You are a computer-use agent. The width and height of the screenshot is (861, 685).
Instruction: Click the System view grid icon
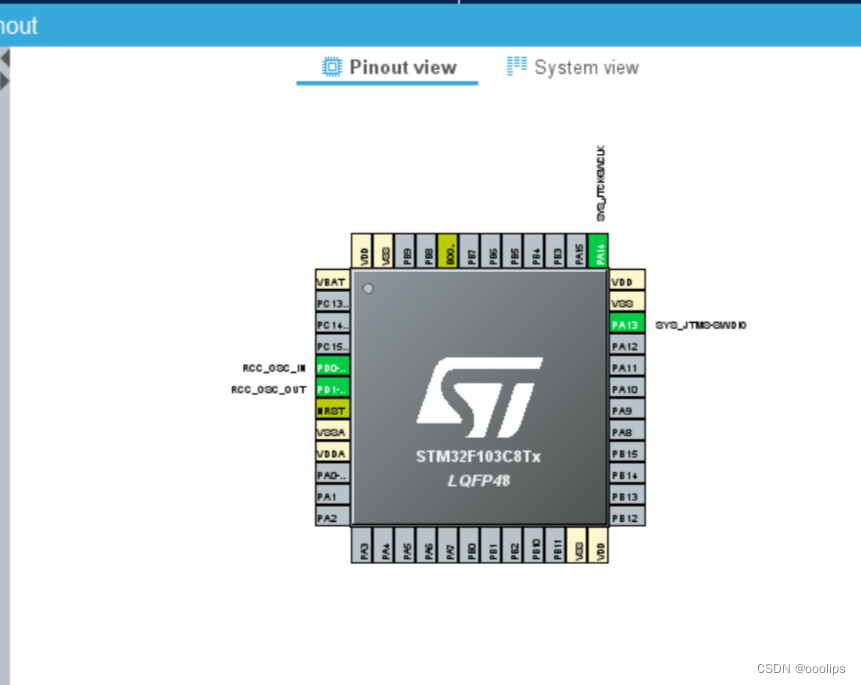click(517, 65)
